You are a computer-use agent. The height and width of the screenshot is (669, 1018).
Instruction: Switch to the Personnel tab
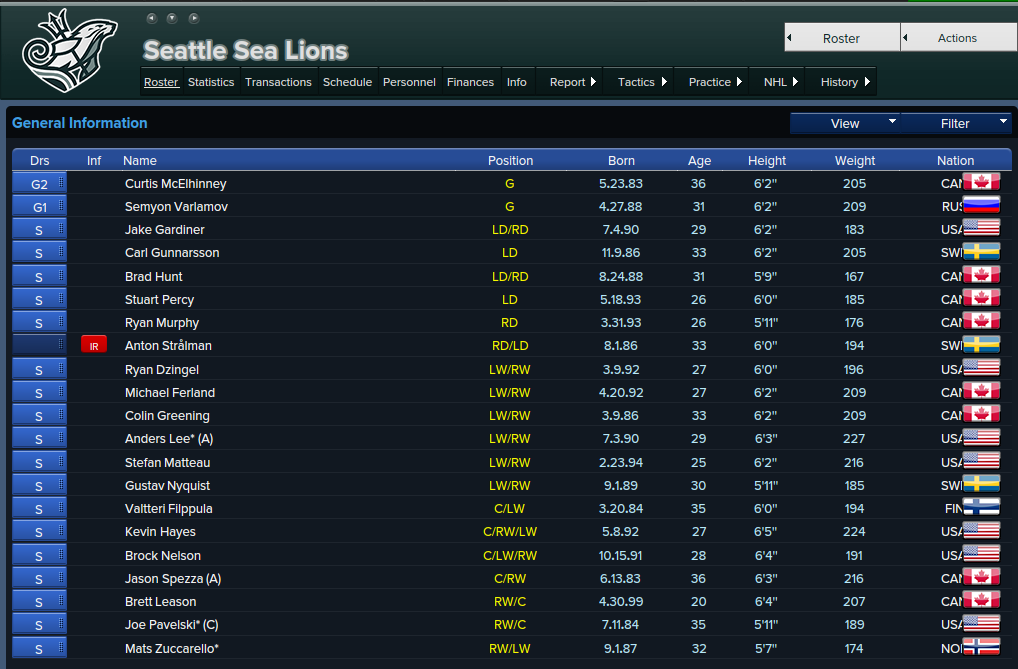[x=409, y=82]
